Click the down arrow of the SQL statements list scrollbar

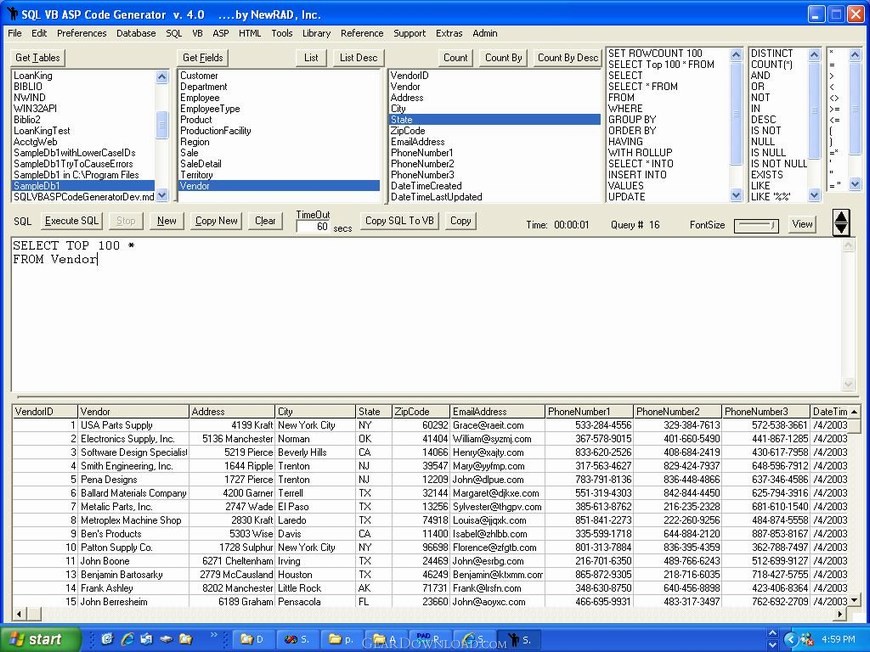(736, 195)
